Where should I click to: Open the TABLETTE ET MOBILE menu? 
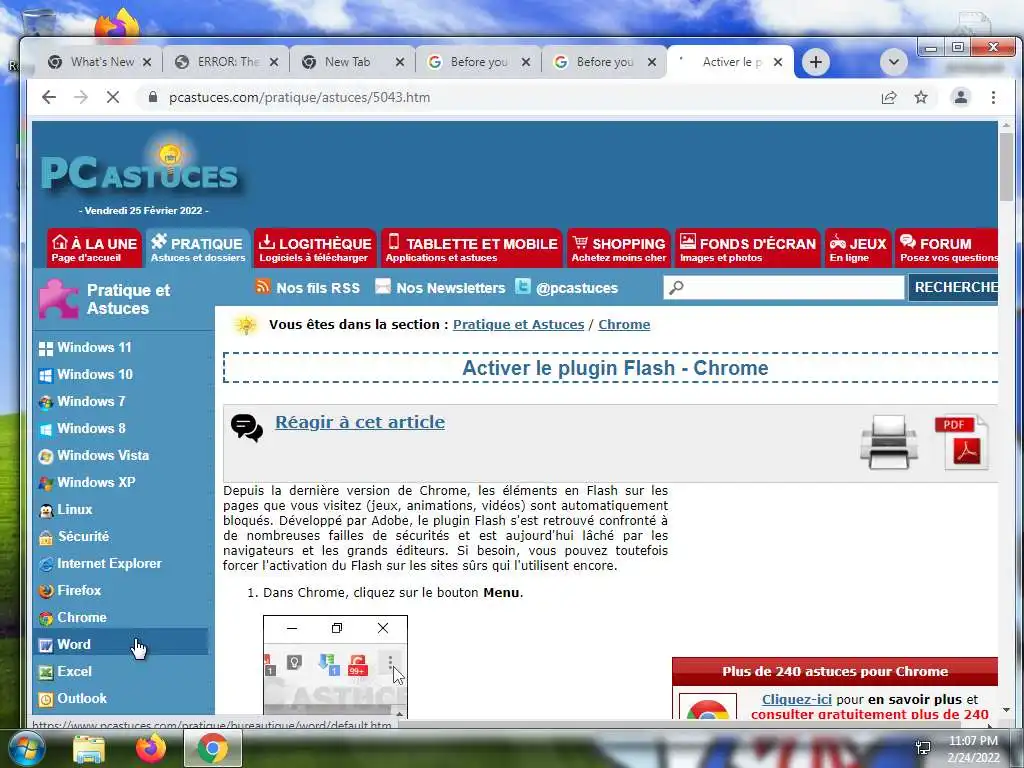coord(472,248)
